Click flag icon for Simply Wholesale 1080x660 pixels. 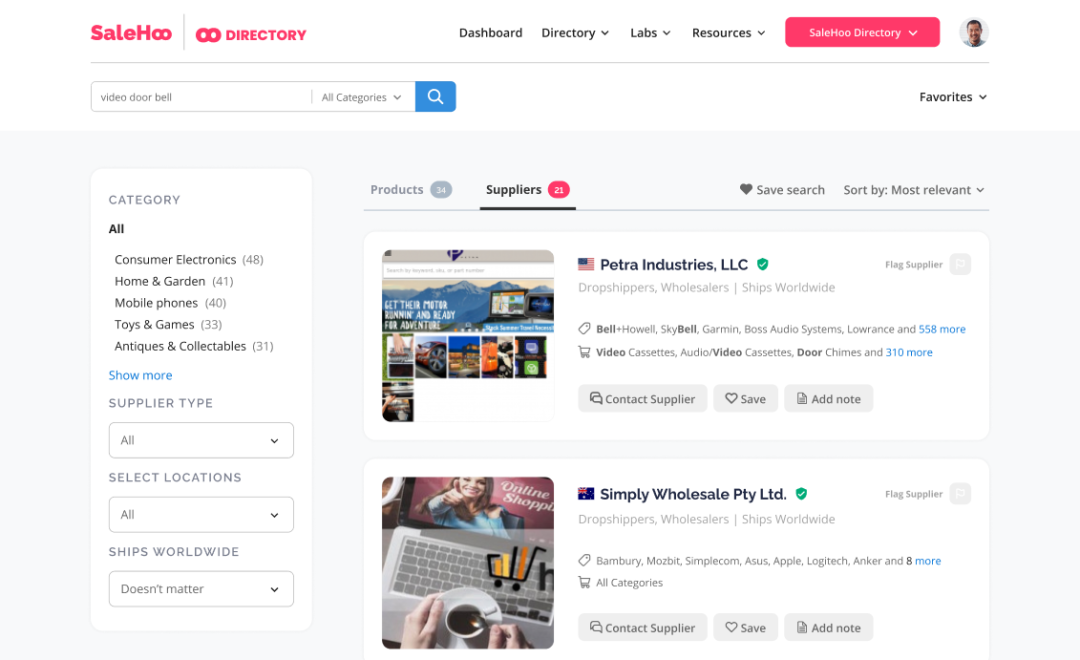click(960, 494)
